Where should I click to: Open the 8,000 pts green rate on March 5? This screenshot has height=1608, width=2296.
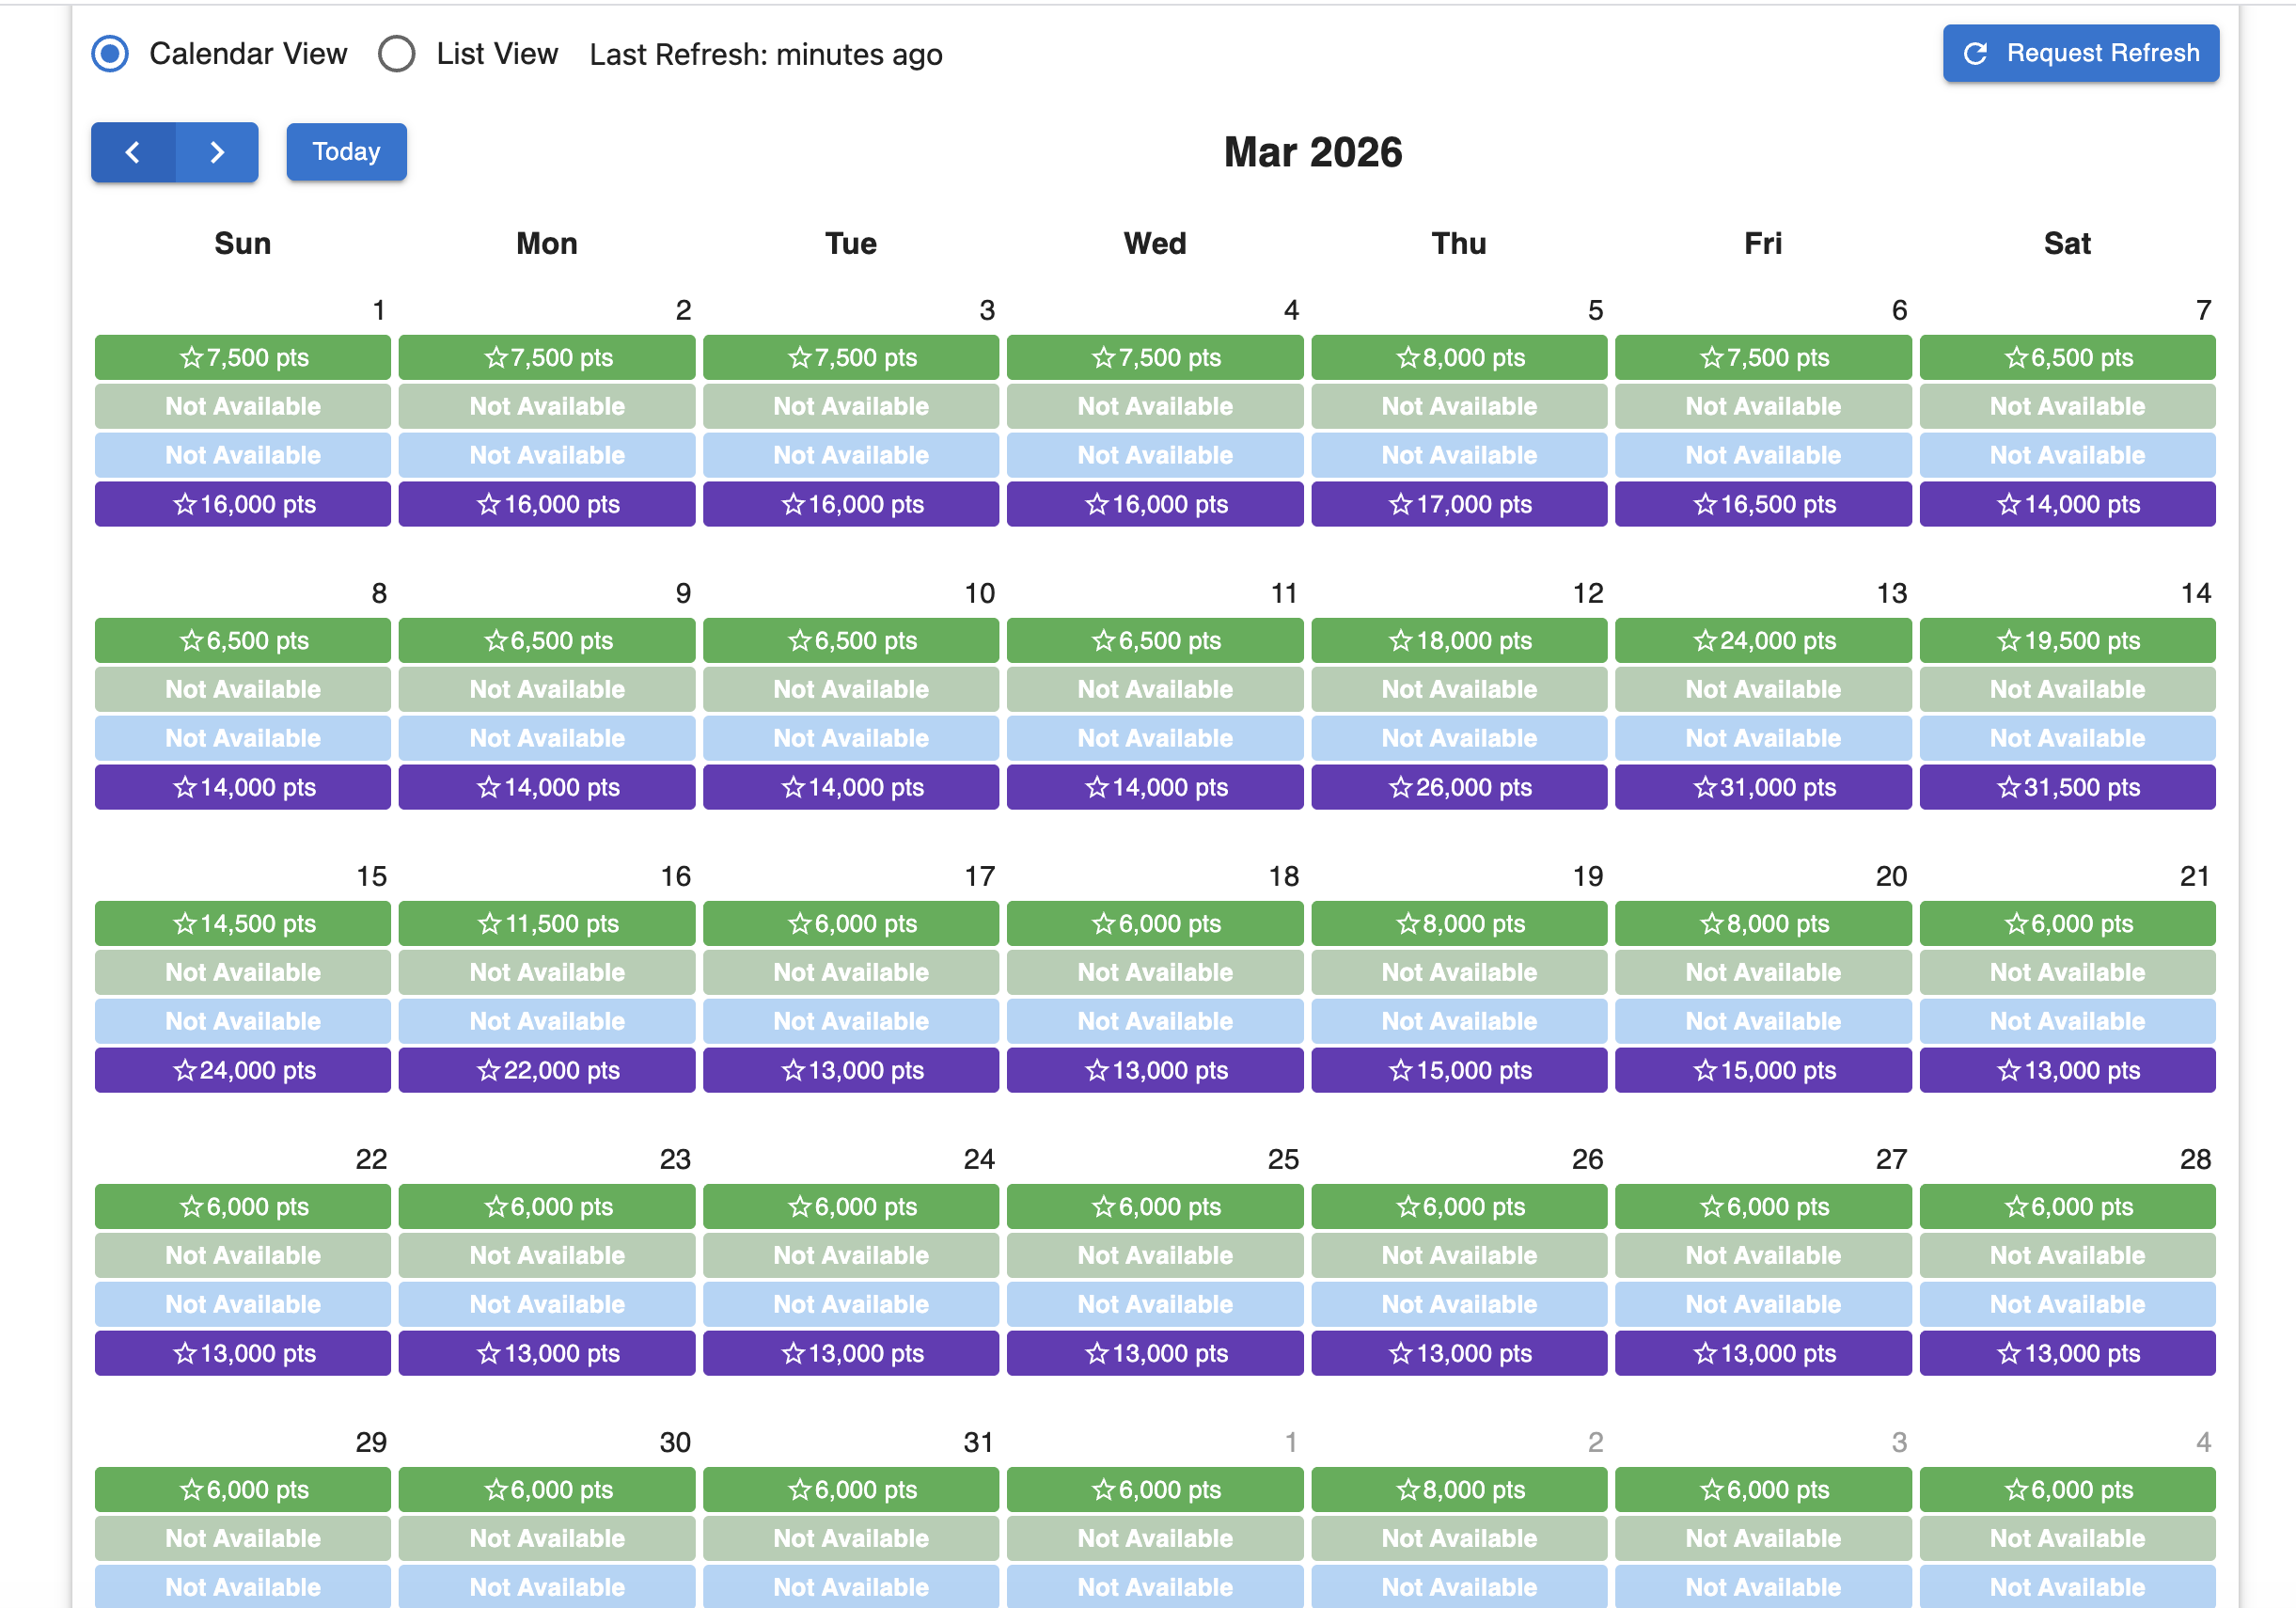[x=1459, y=357]
